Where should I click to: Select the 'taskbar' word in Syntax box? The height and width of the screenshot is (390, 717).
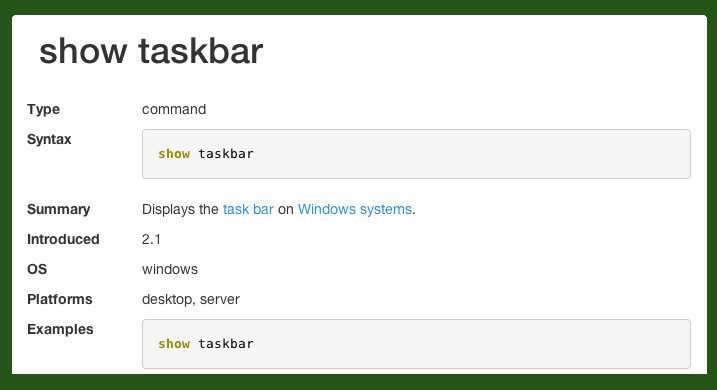[226, 154]
